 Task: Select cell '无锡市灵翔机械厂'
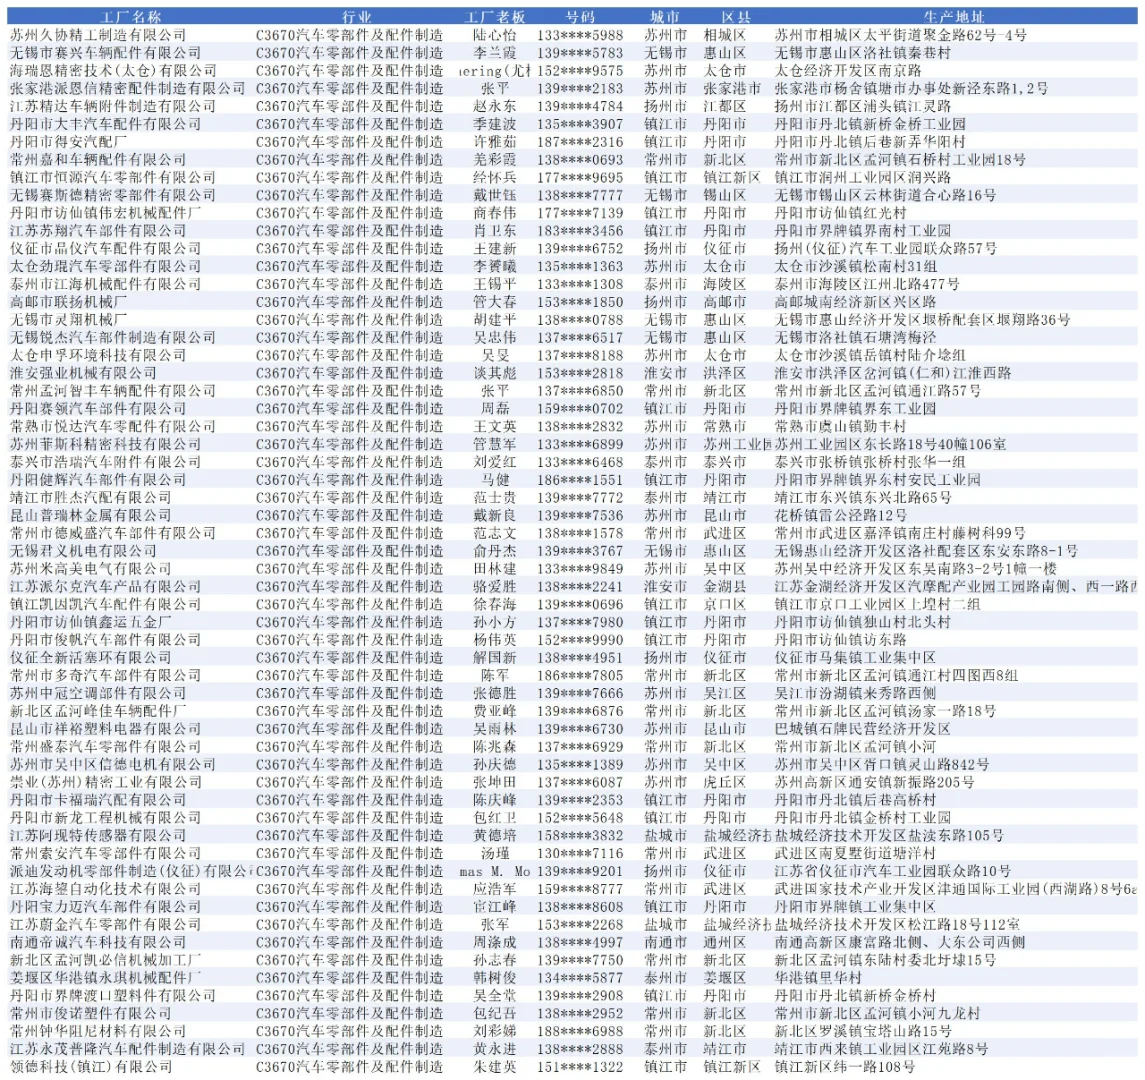coord(68,320)
